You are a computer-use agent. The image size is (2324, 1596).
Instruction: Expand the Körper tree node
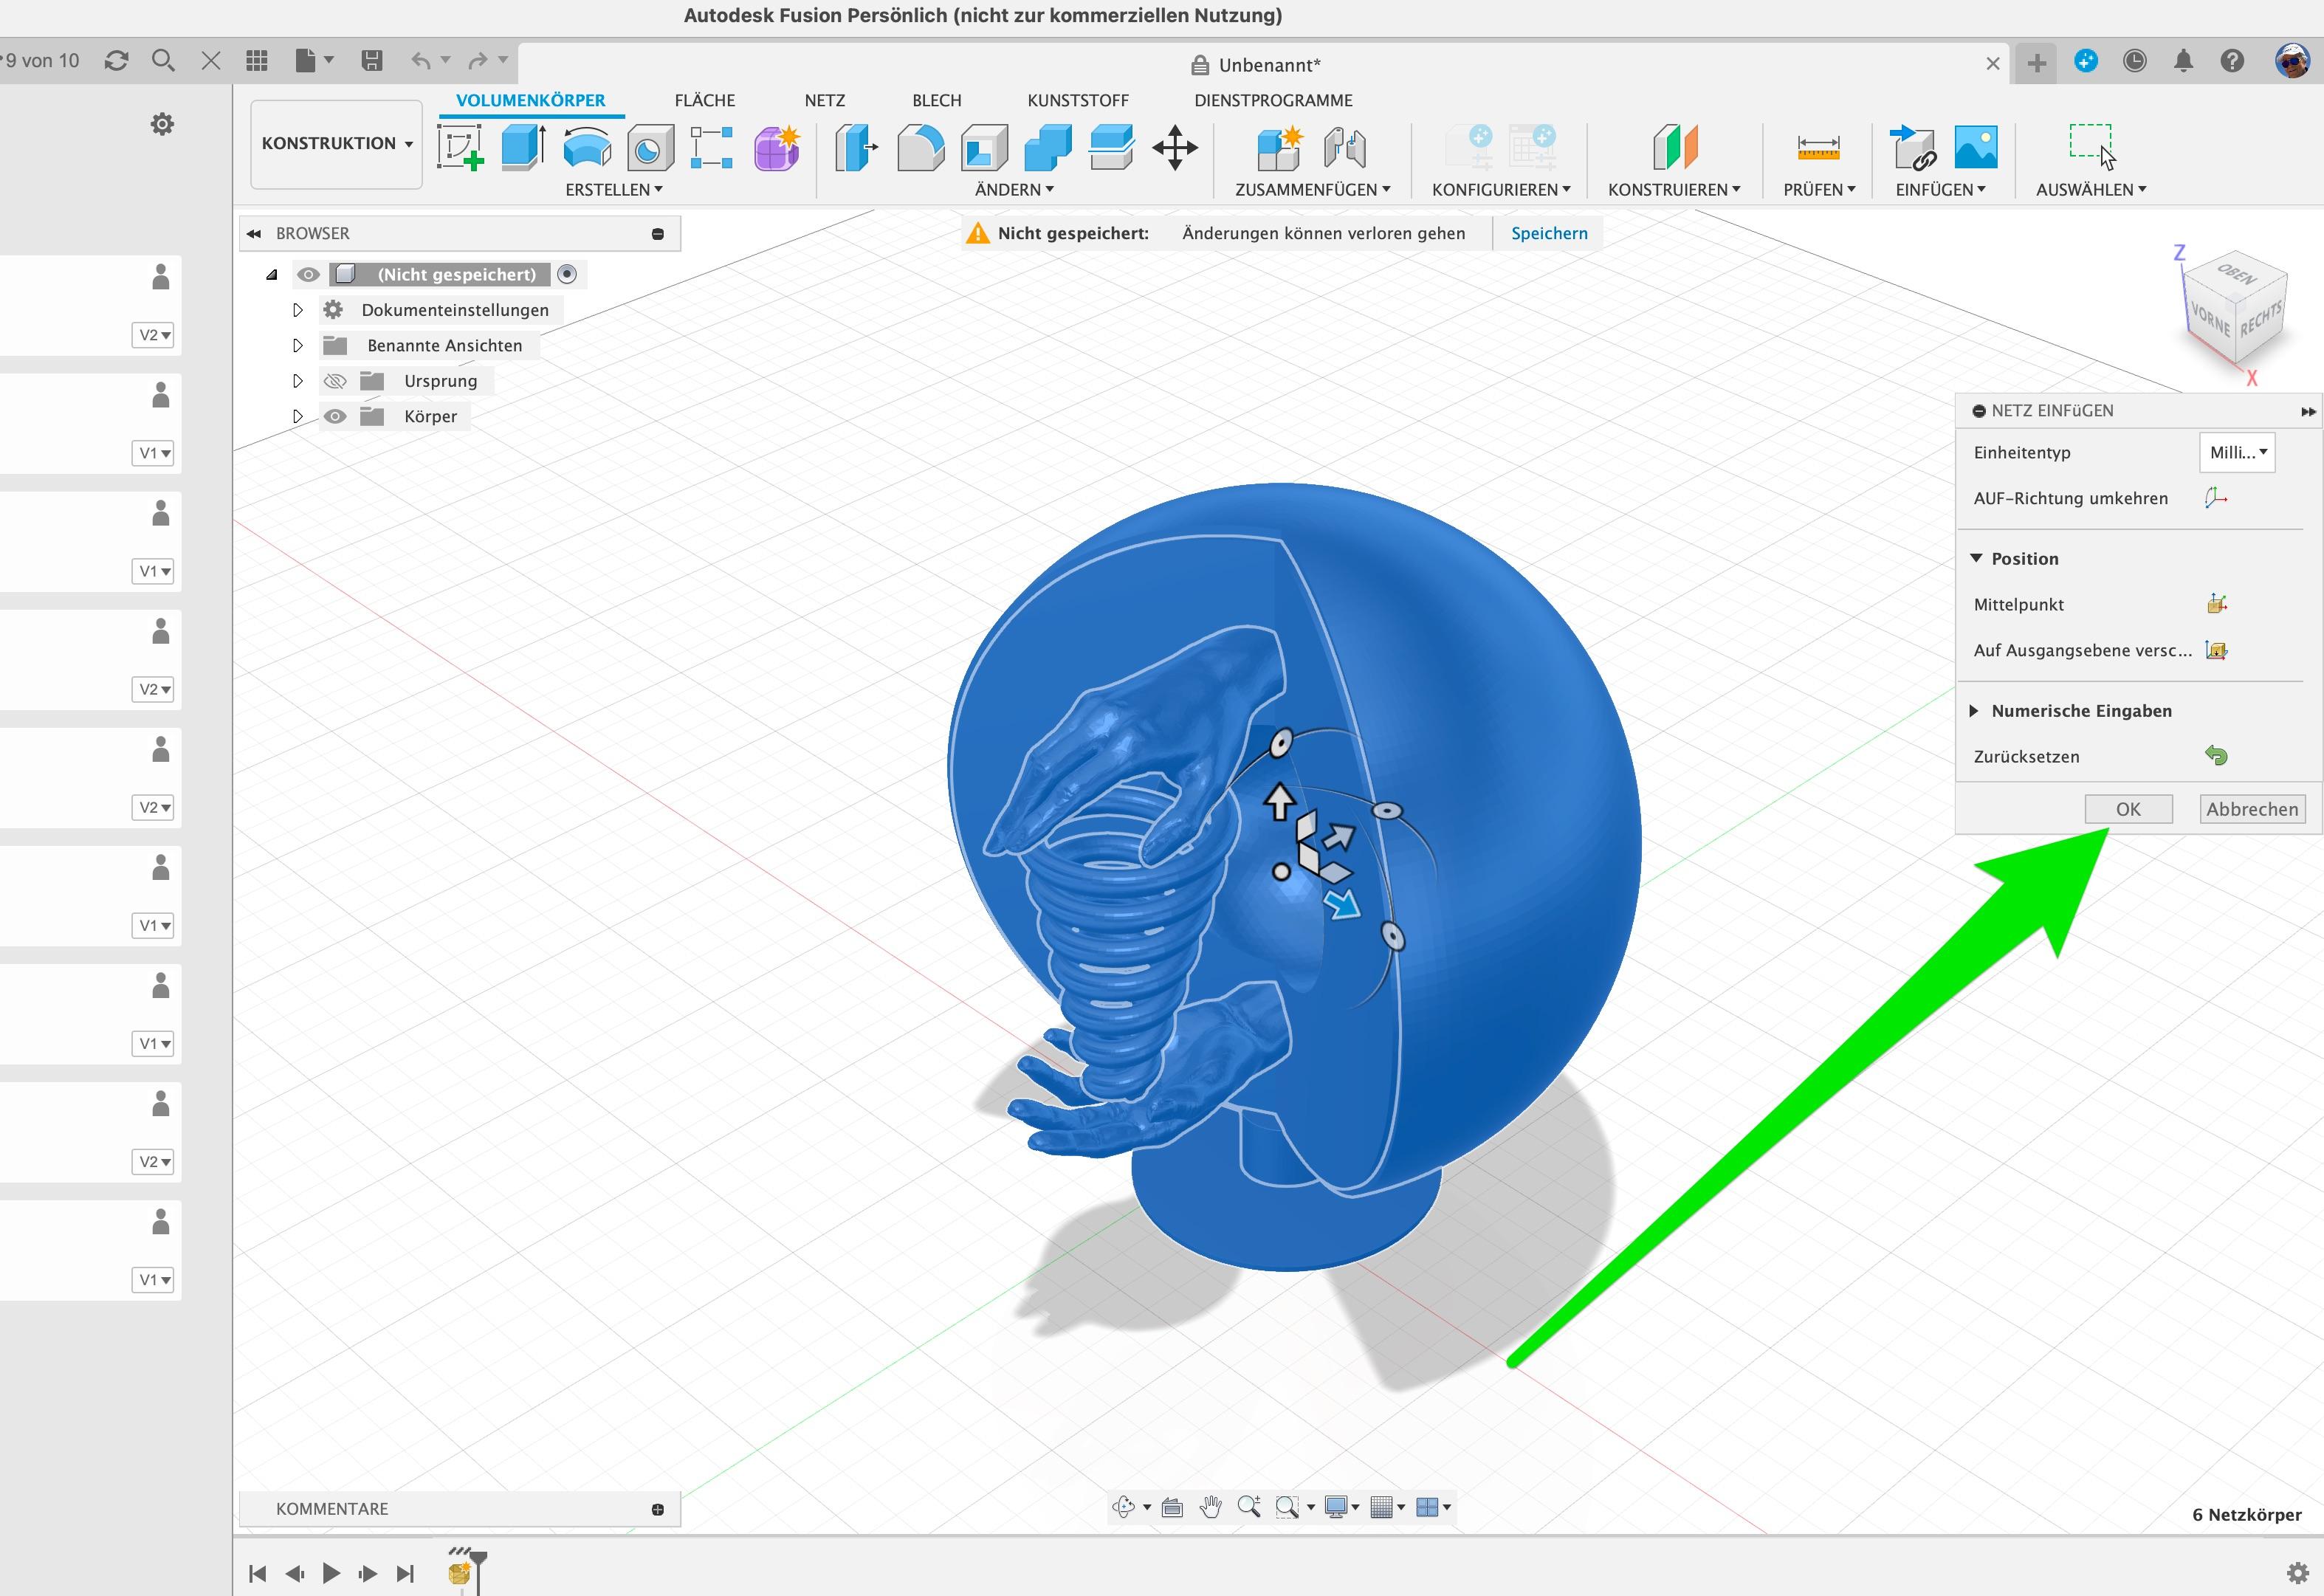(x=297, y=416)
